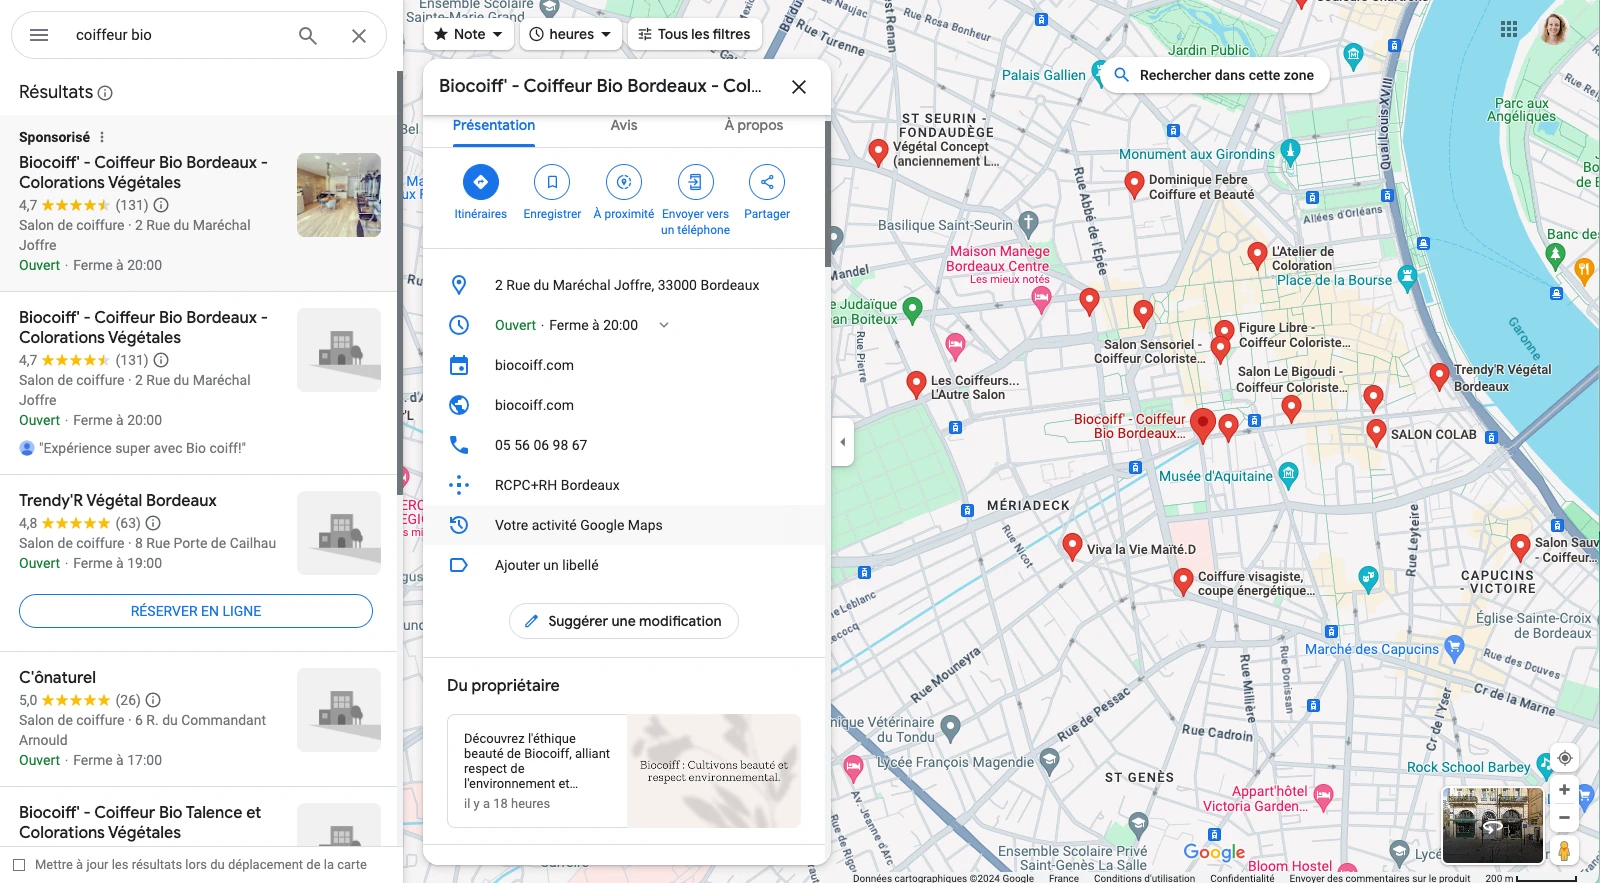This screenshot has height=883, width=1600.
Task: Open Trendy'R rating info icon
Action: point(153,523)
